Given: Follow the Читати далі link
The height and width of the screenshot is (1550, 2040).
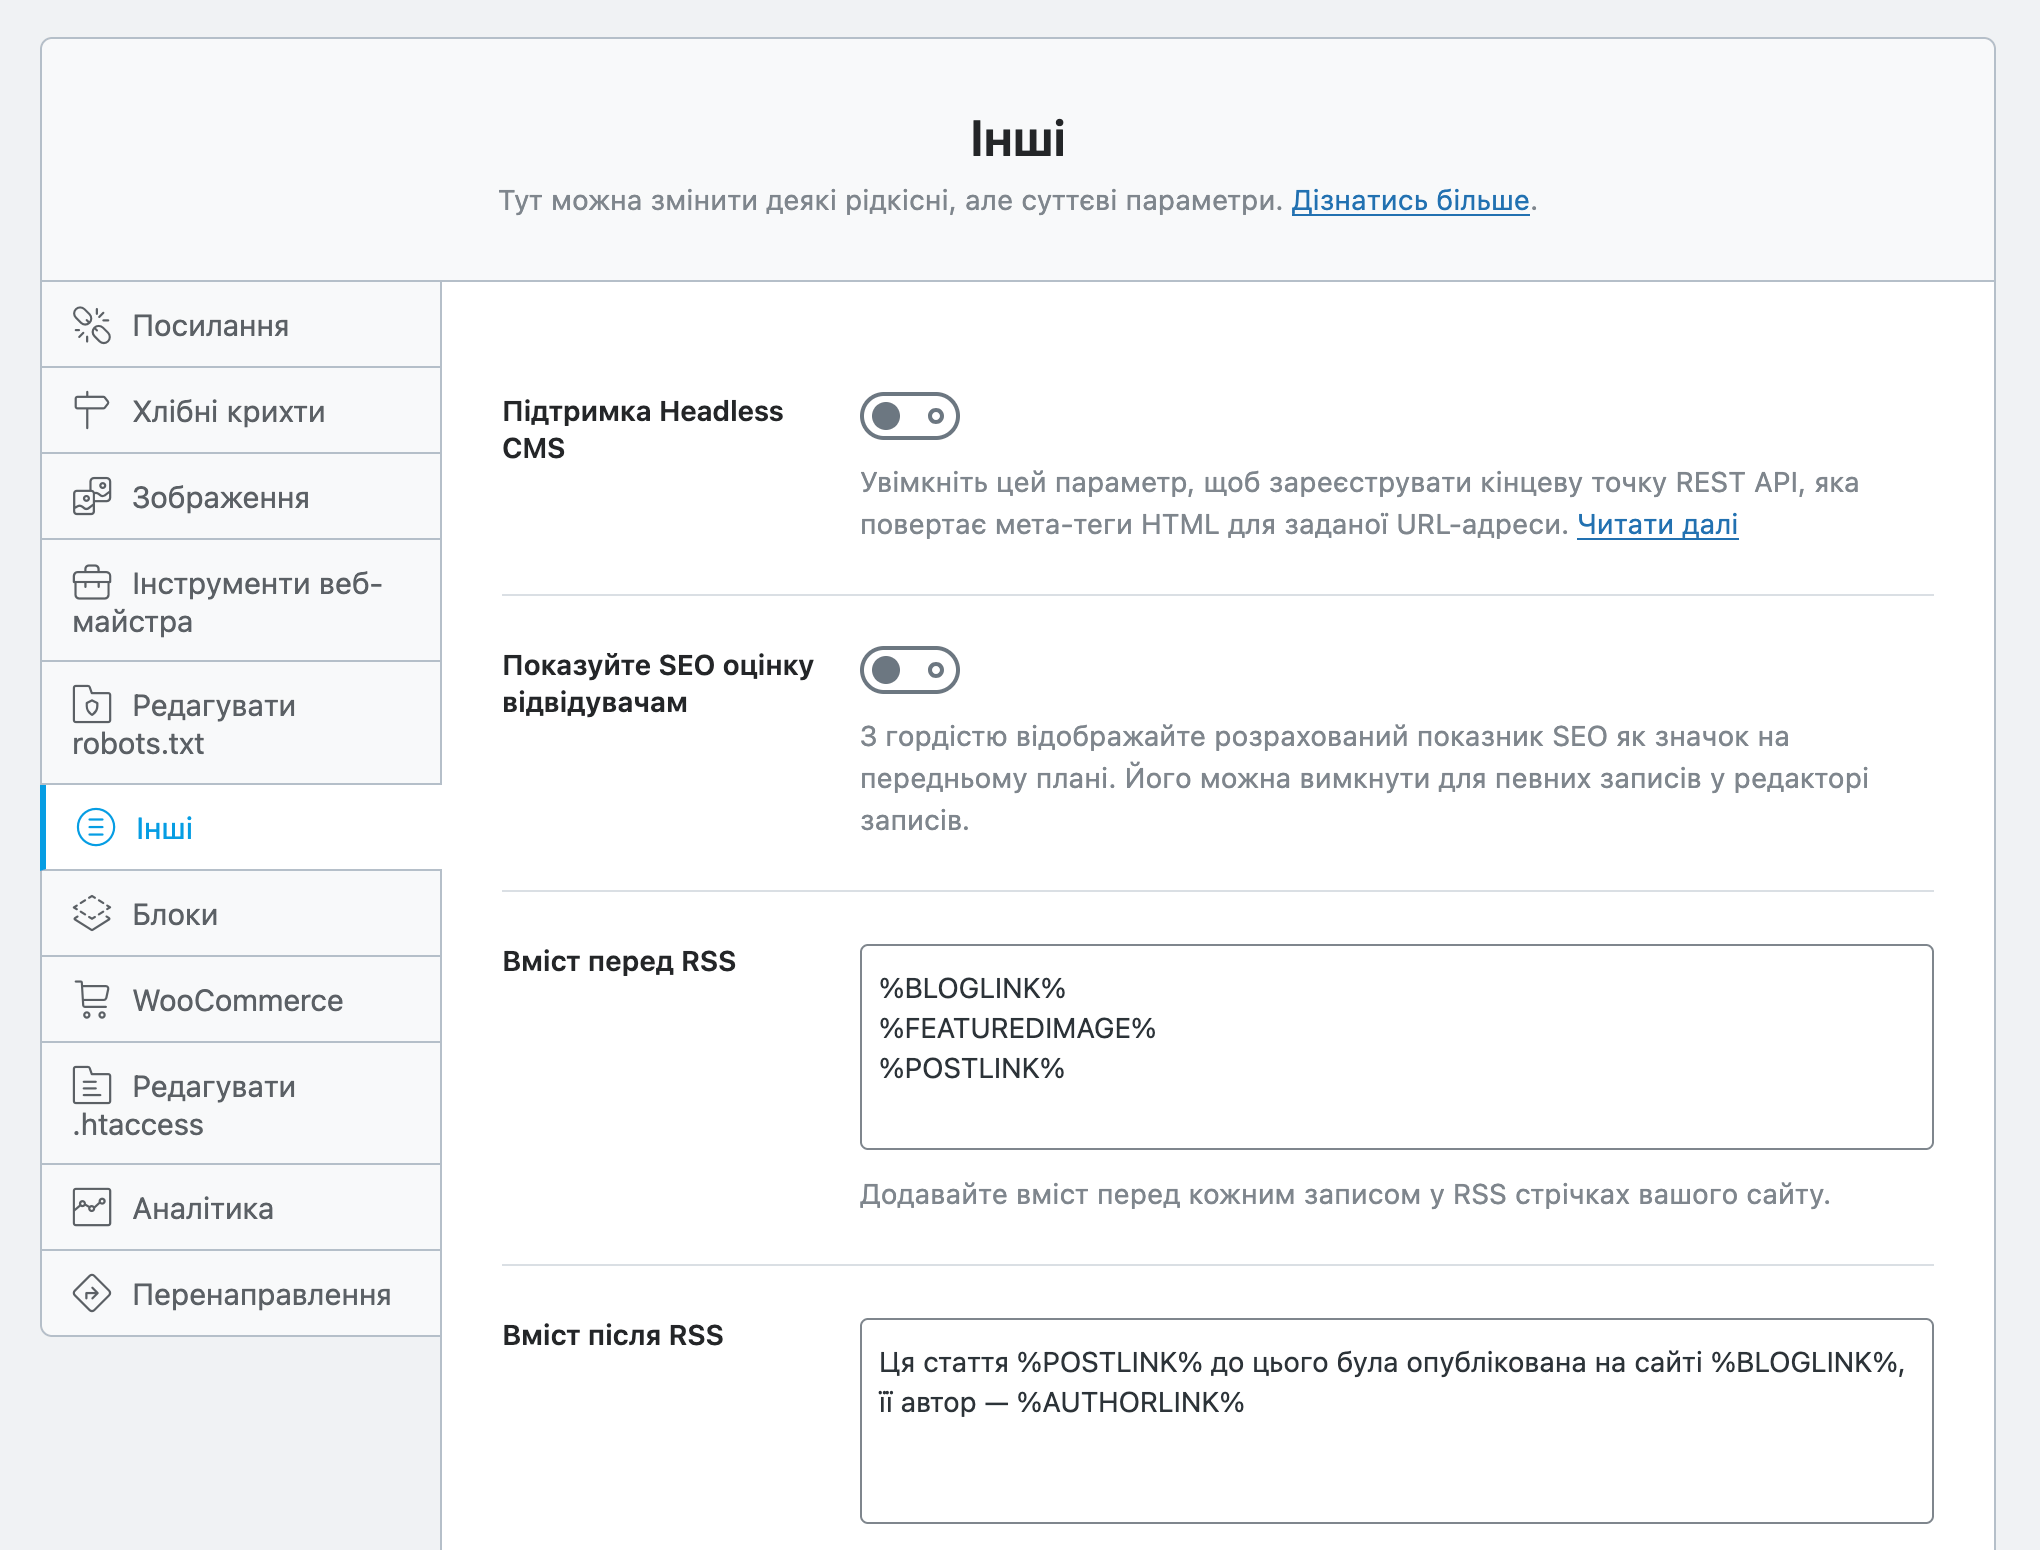Looking at the screenshot, I should pos(1657,525).
